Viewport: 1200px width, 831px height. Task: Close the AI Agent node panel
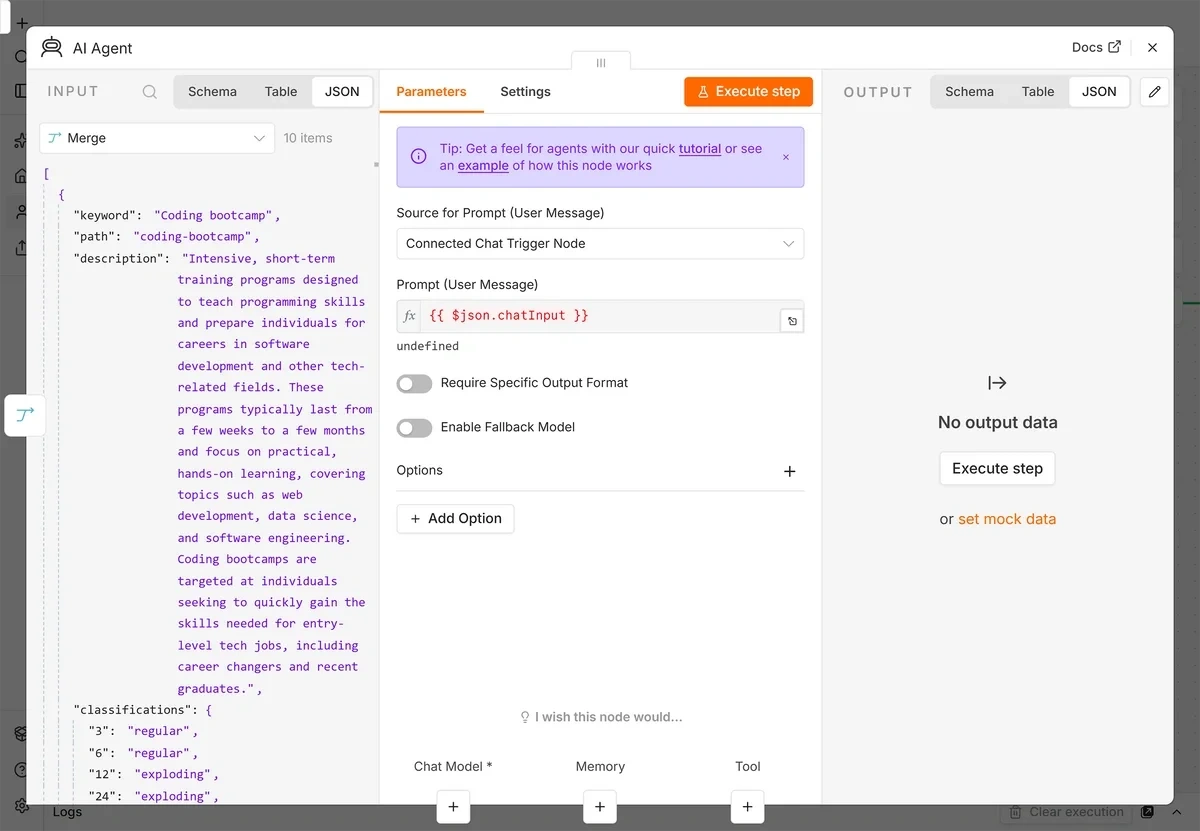pyautogui.click(x=1153, y=48)
